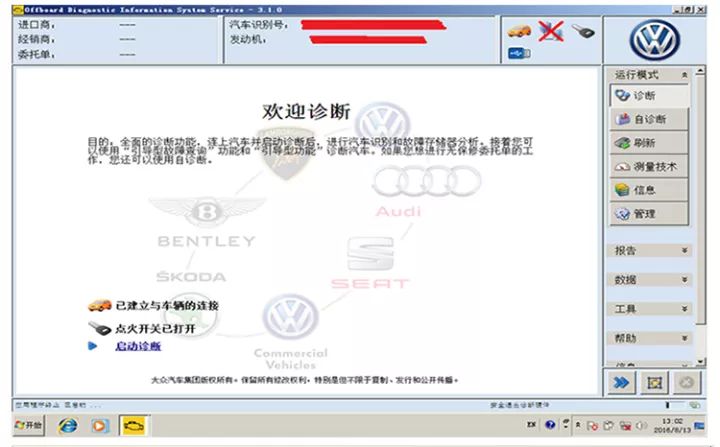Click the 启动诊断 start diagnosis link

point(138,346)
